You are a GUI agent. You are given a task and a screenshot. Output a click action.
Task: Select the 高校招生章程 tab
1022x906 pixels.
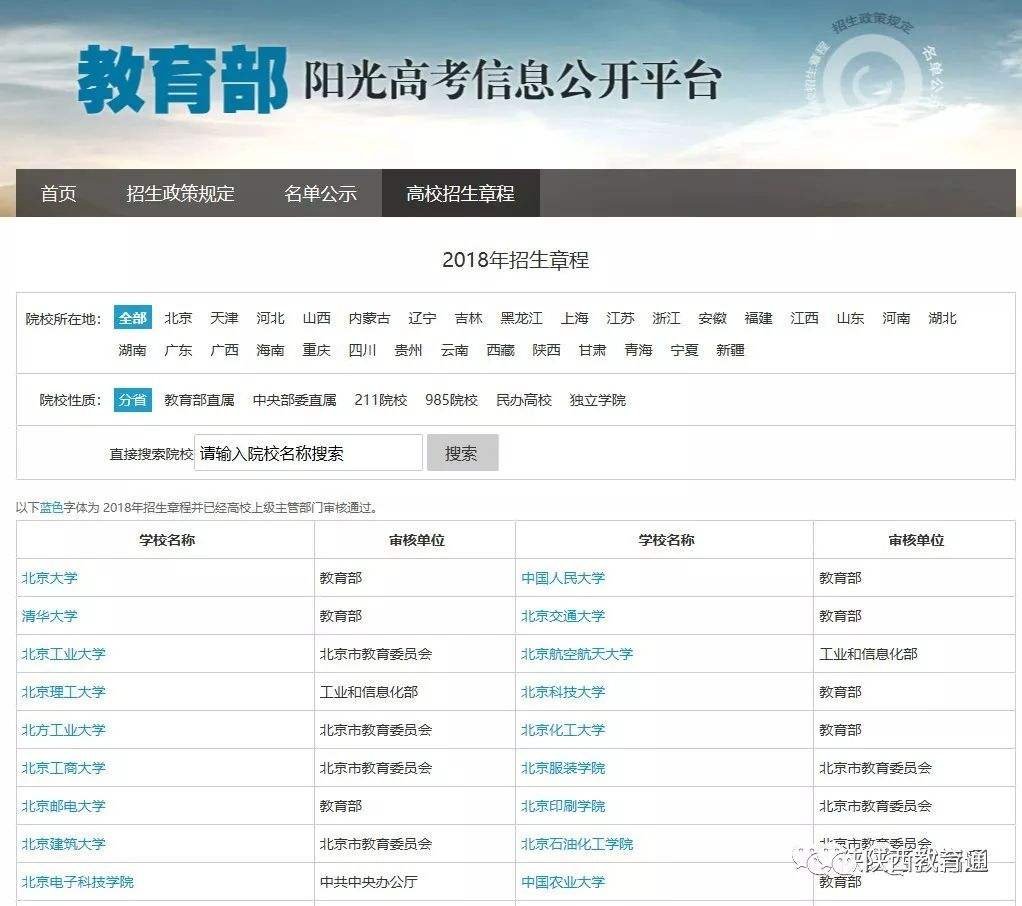point(461,194)
